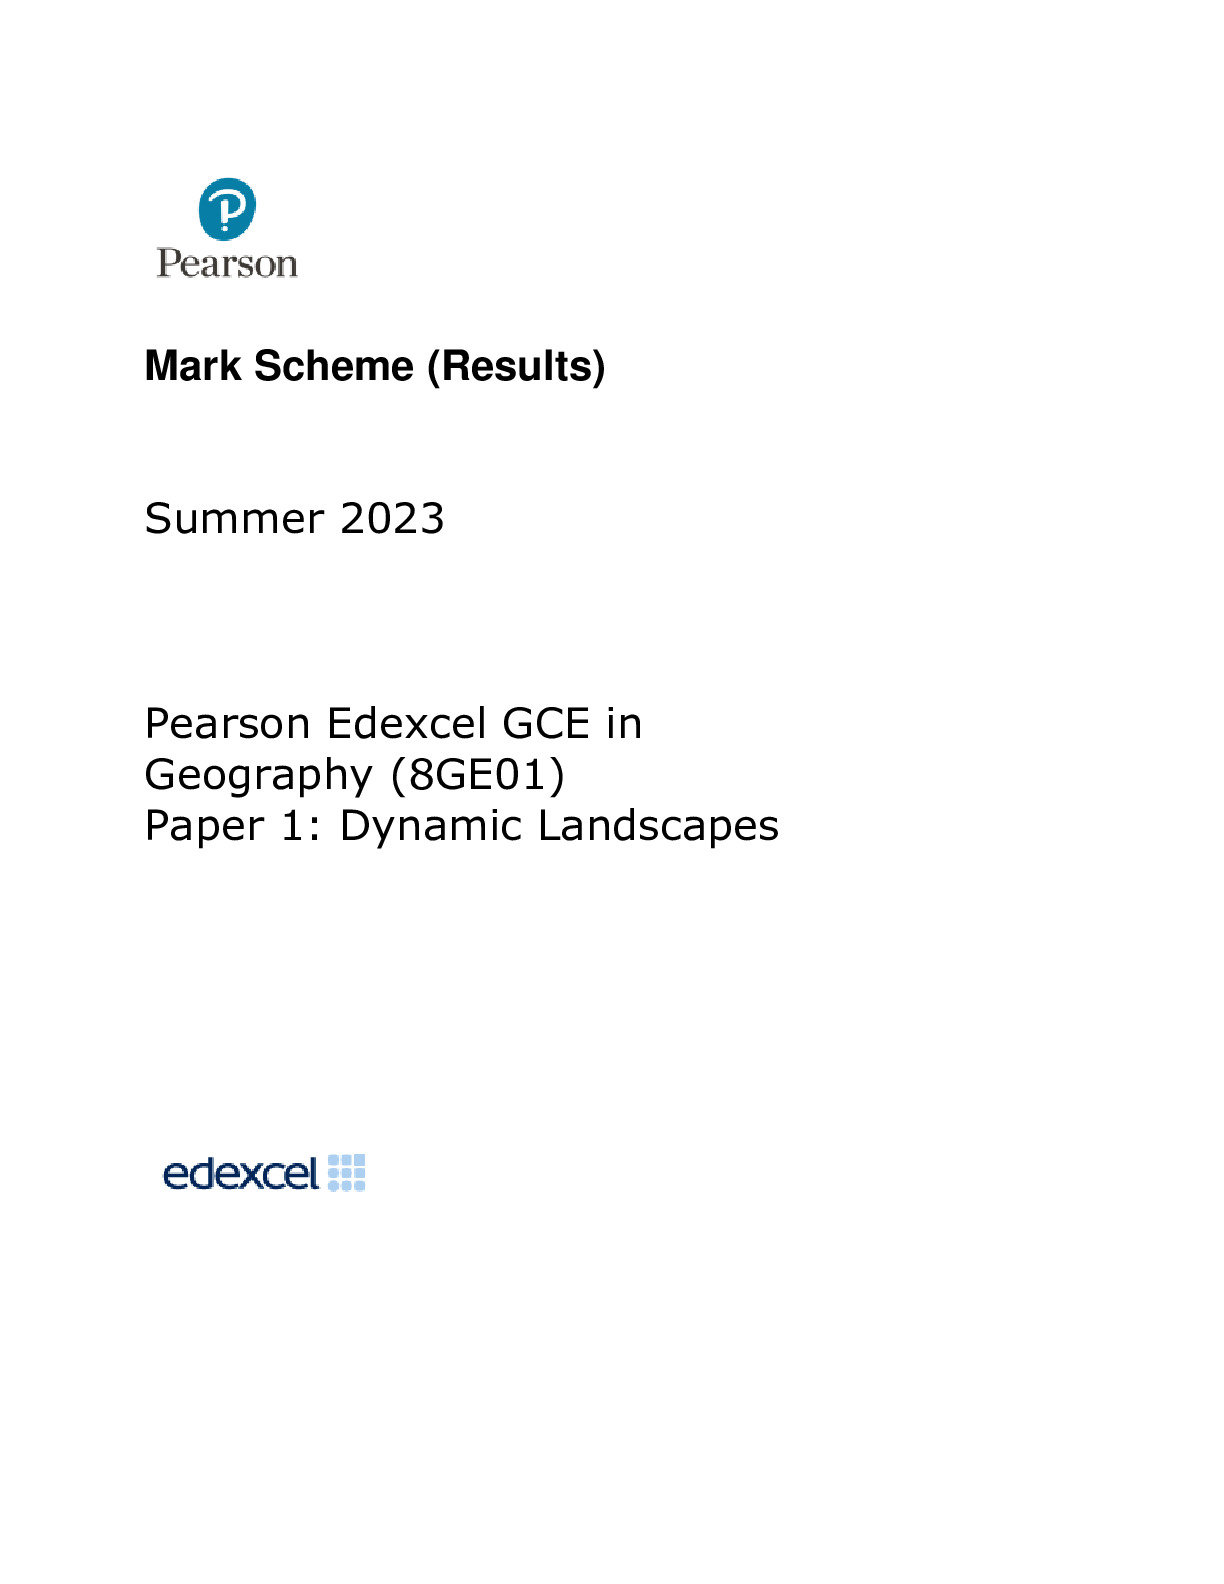Click the word 'Dynamic' in the paper title

click(431, 826)
